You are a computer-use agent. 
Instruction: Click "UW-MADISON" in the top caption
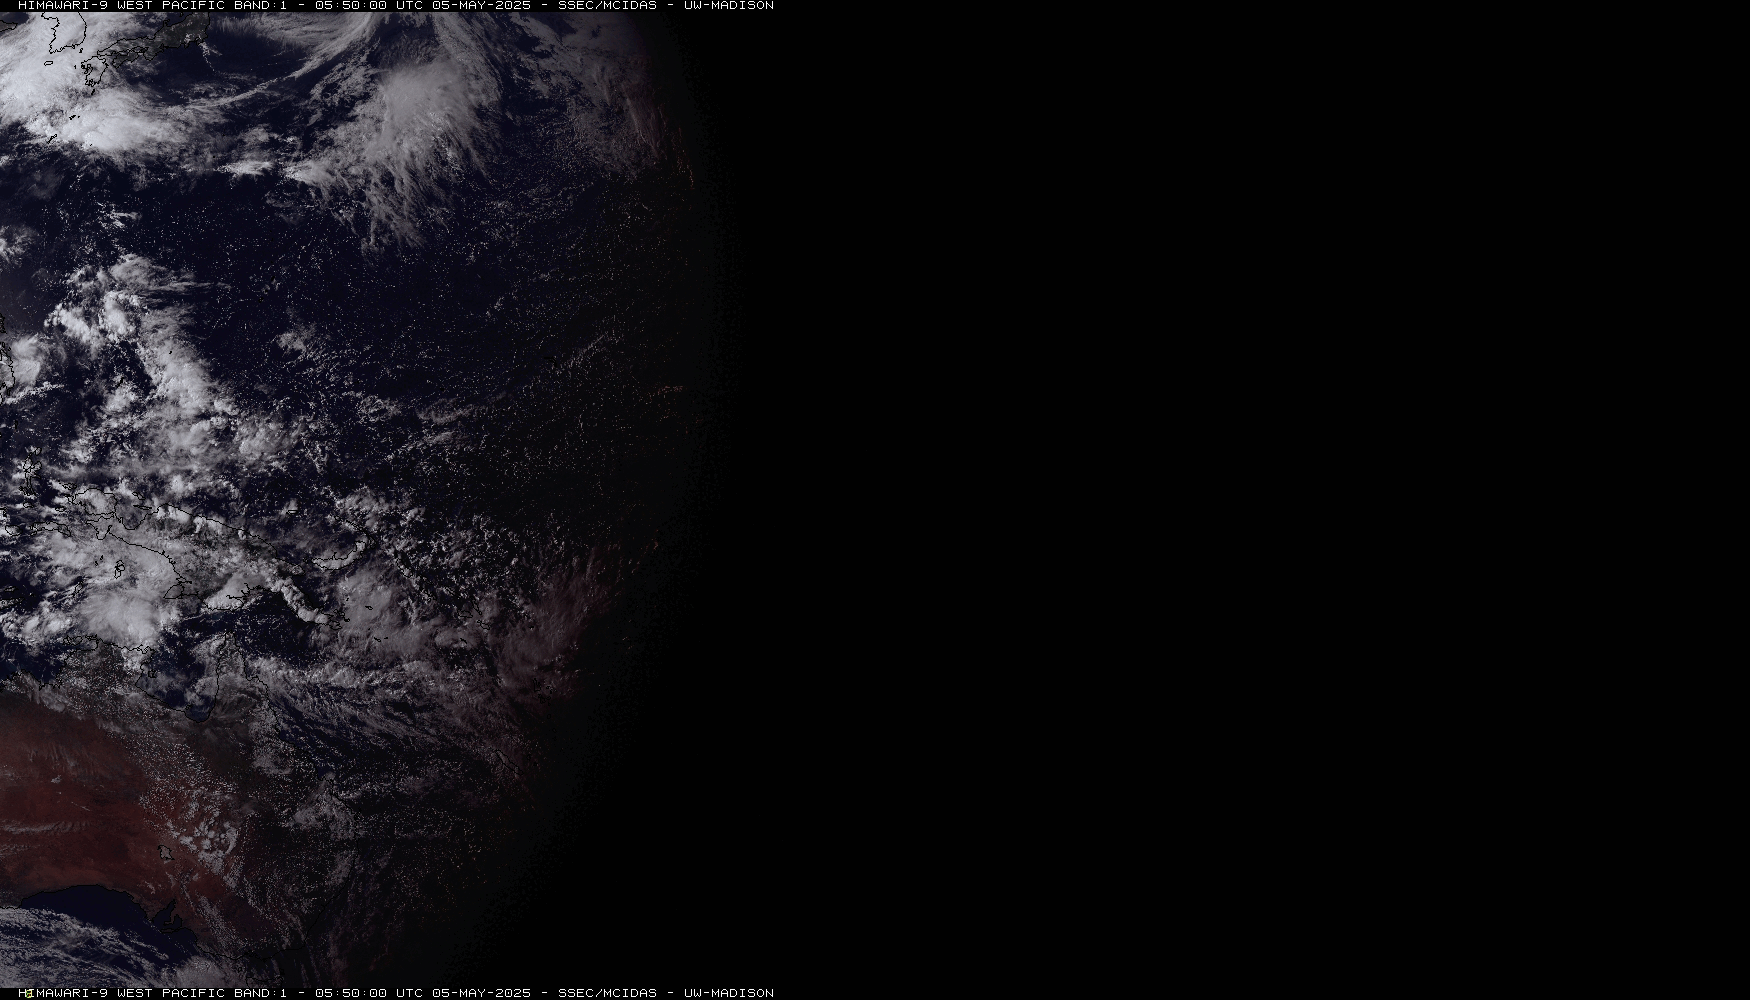729,5
